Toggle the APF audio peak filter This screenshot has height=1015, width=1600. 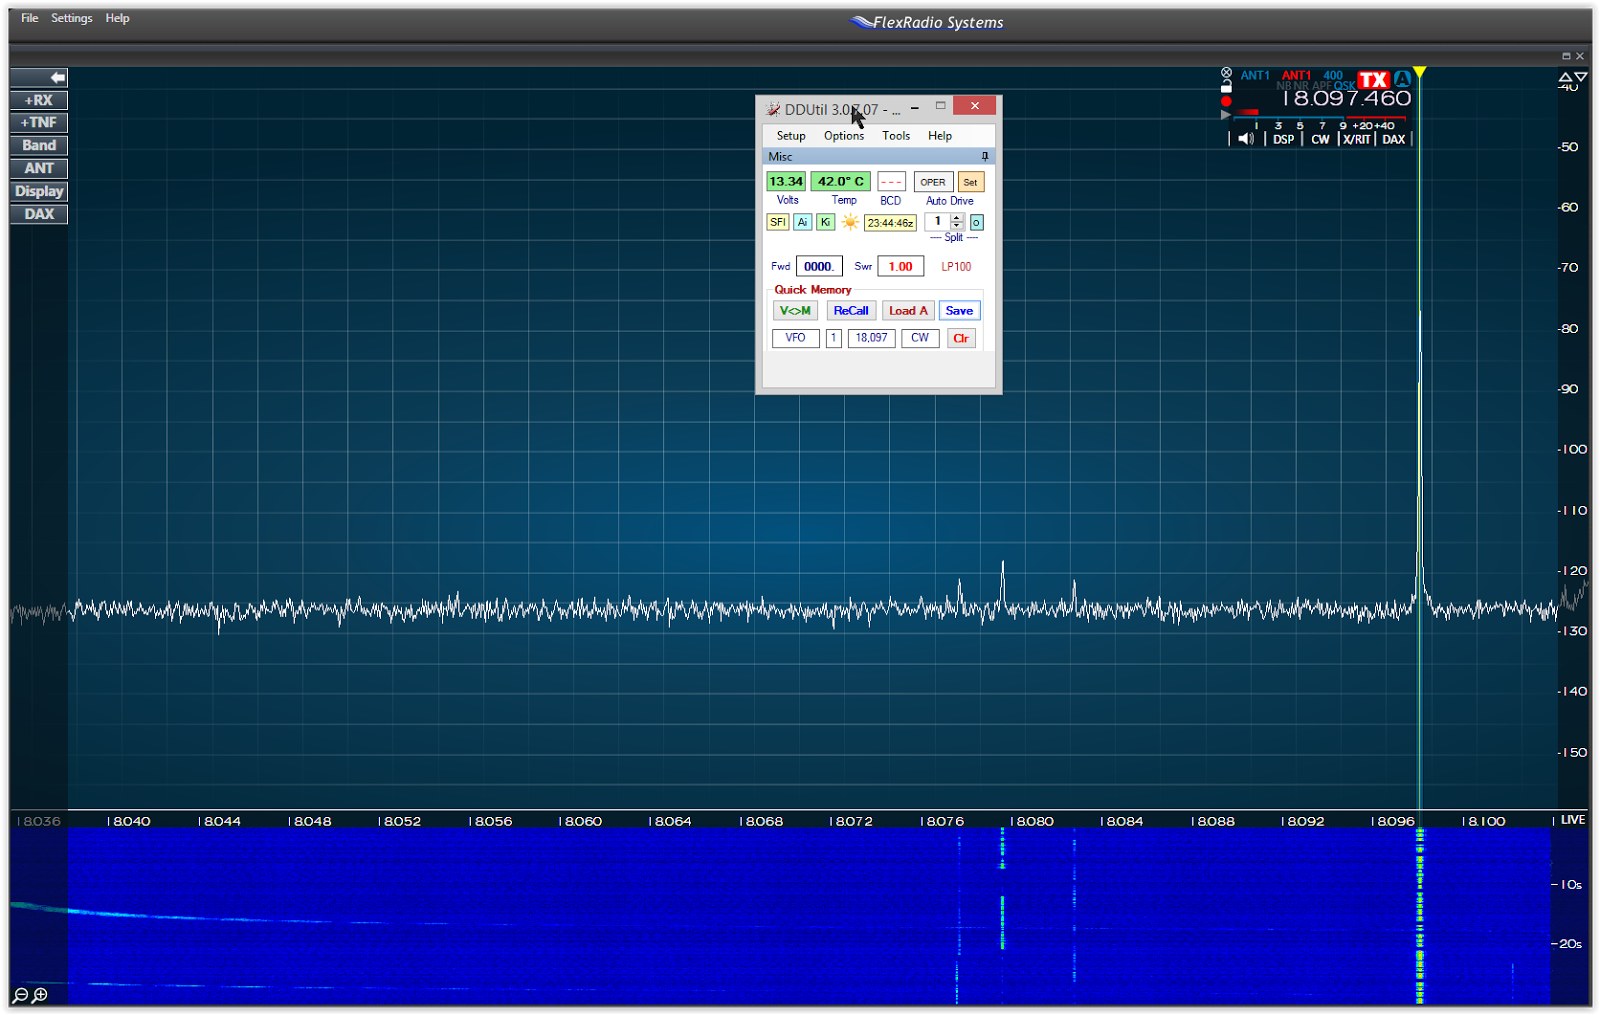tap(1322, 86)
